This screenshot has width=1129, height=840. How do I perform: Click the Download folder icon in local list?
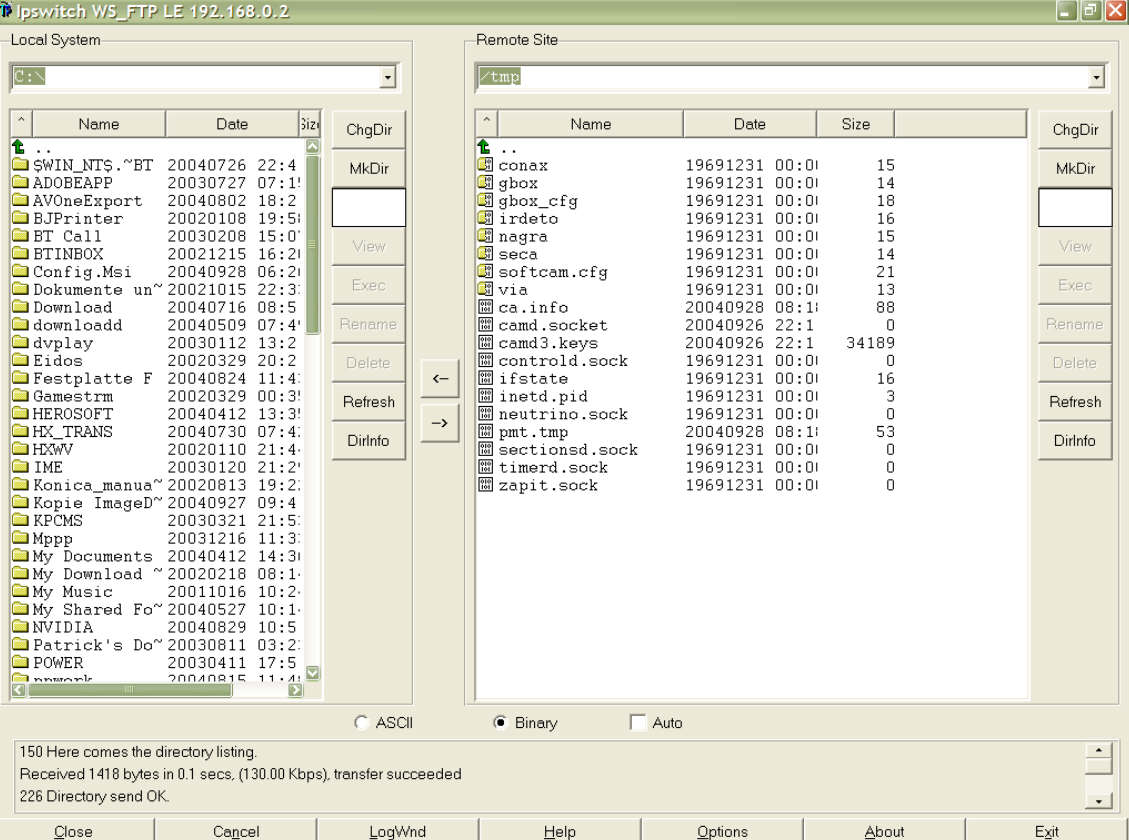point(20,308)
